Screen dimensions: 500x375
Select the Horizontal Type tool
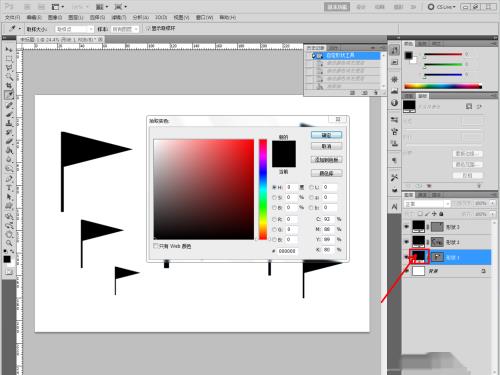tap(9, 188)
